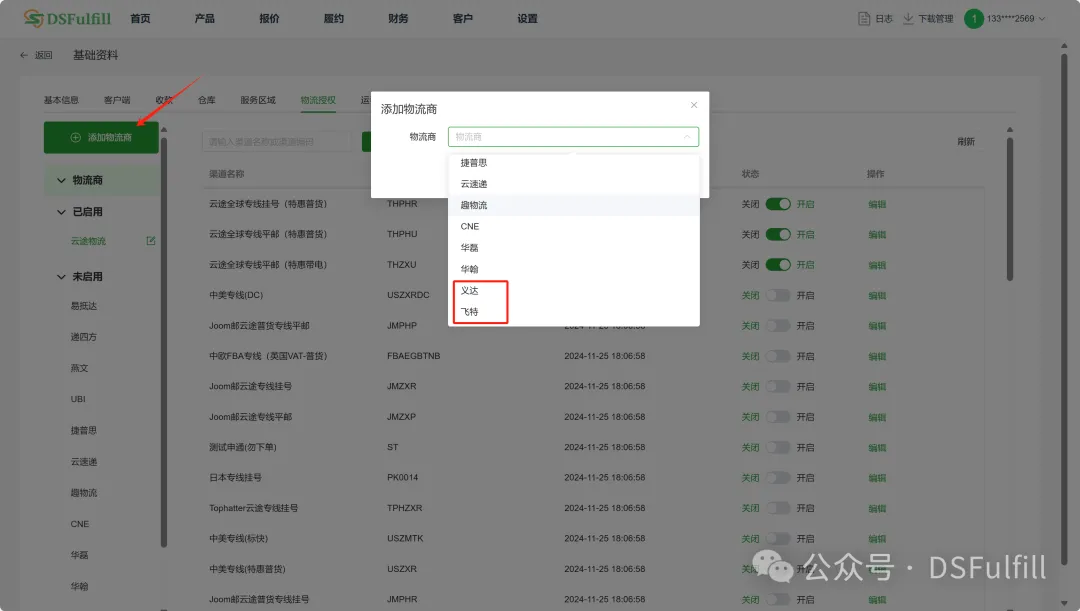The image size is (1080, 611).
Task: Edit the 中美专线(DC) row
Action: 877,296
